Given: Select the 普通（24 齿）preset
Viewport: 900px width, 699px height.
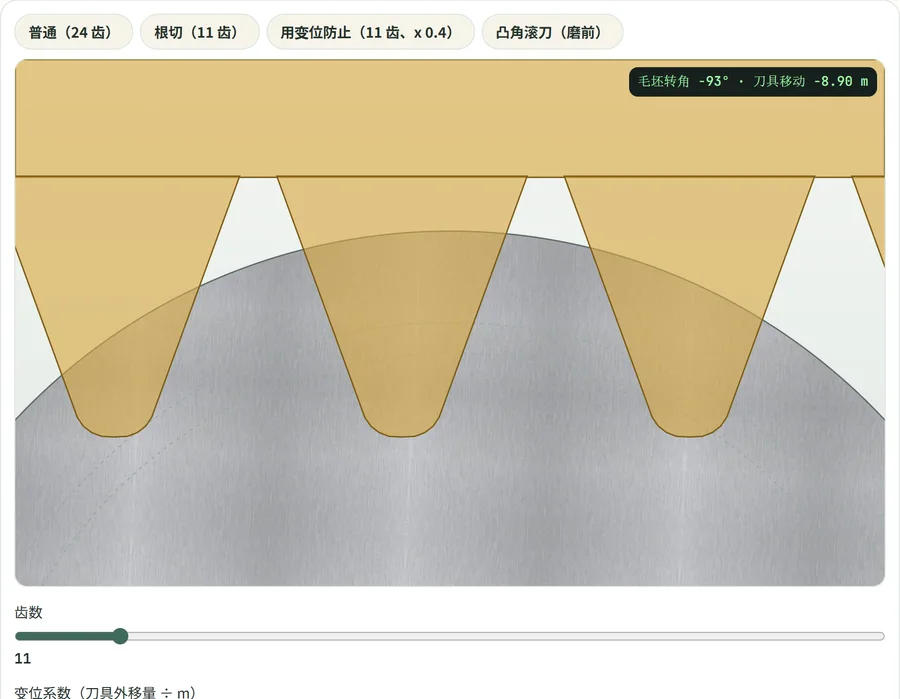Looking at the screenshot, I should point(73,32).
